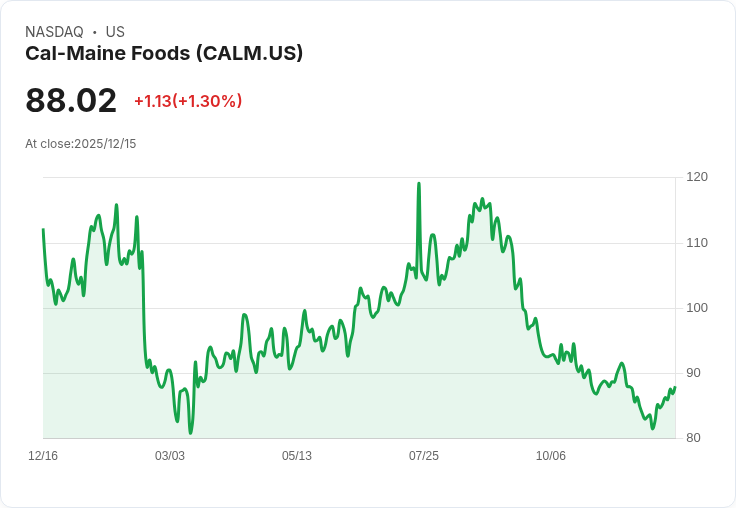The image size is (736, 508).
Task: Click the 05/13 date axis label
Action: (297, 455)
